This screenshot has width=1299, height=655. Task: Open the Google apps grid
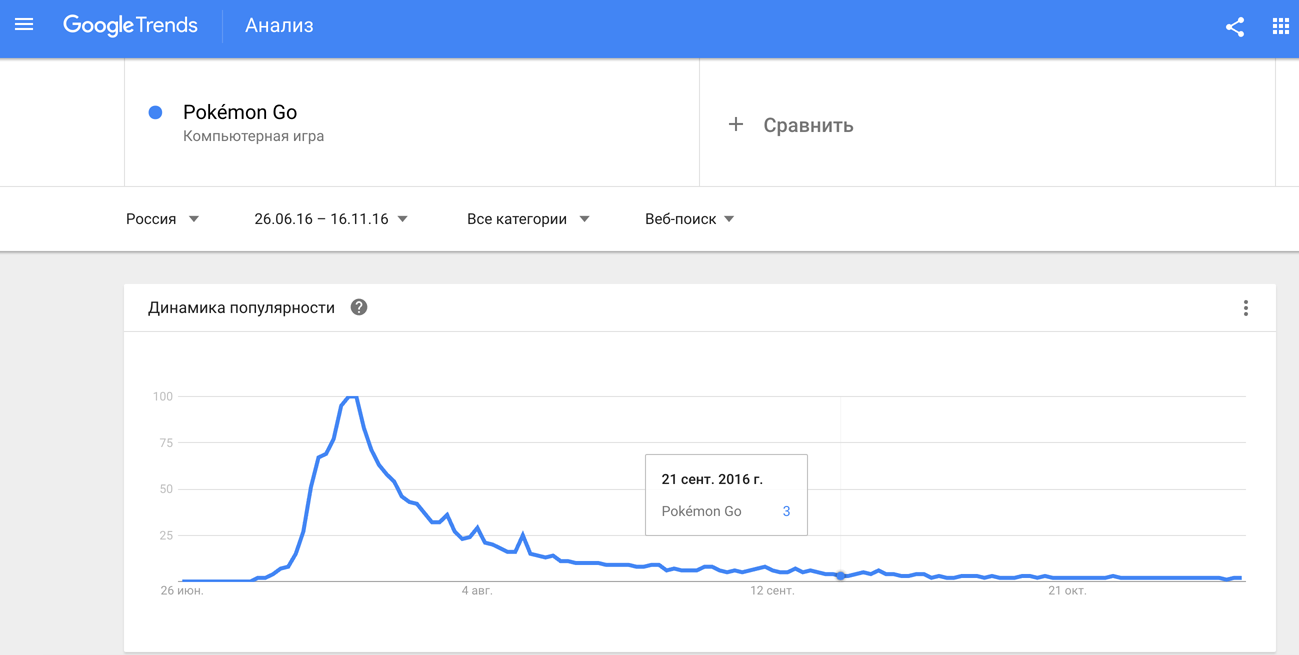tap(1280, 27)
